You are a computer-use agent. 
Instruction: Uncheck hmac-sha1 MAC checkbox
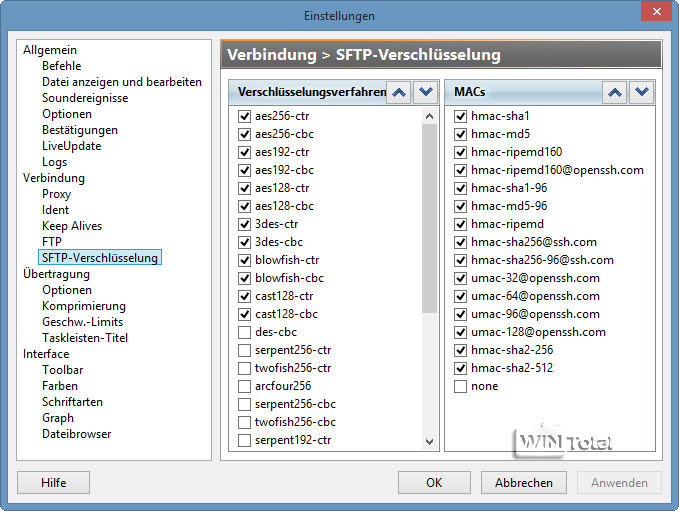[x=460, y=116]
